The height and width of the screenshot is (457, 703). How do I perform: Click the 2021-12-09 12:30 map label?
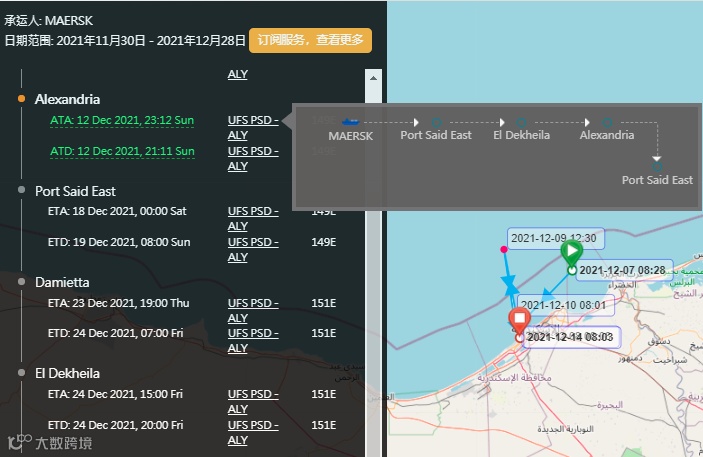click(555, 238)
